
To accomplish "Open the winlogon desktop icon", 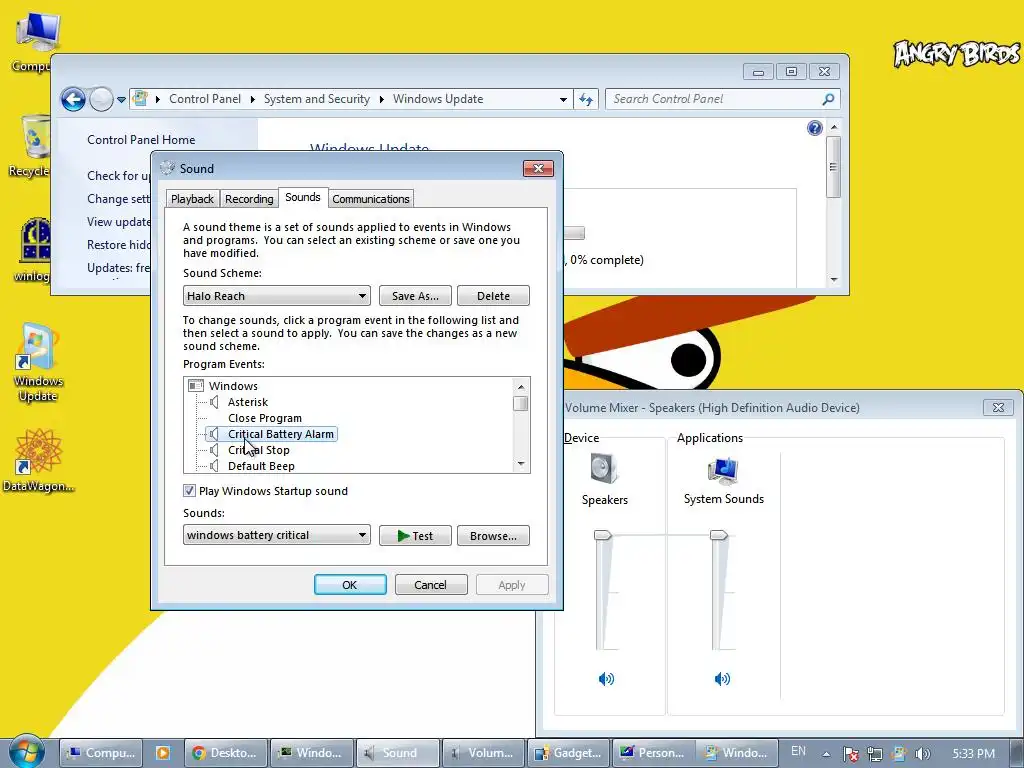I will (35, 250).
